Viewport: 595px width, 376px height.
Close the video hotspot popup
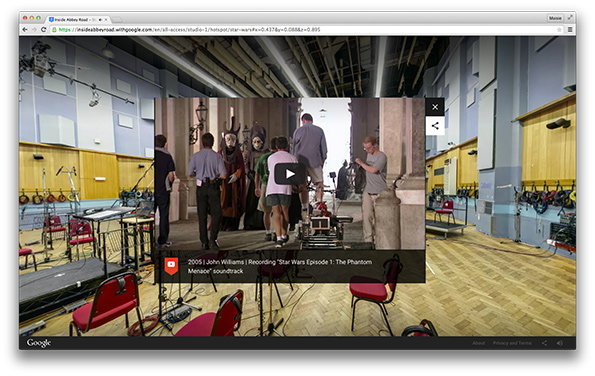[435, 107]
